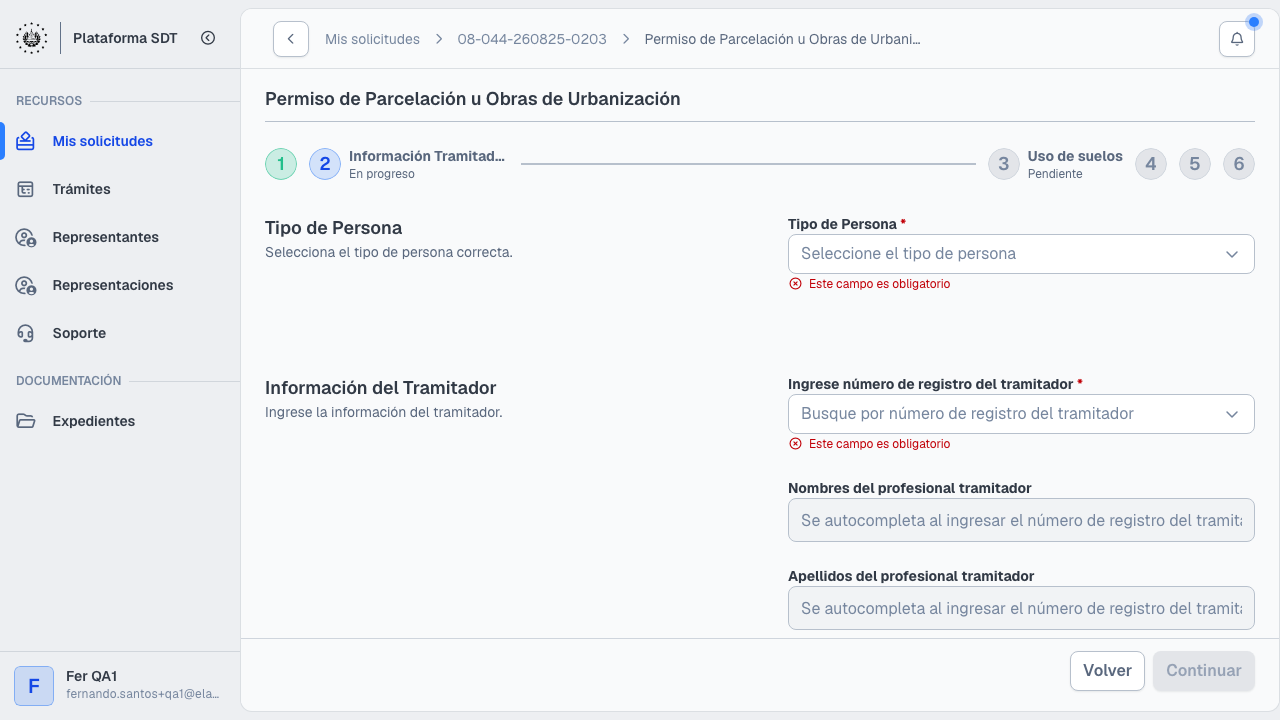
Task: Click the fernando.santos email text
Action: click(x=142, y=694)
